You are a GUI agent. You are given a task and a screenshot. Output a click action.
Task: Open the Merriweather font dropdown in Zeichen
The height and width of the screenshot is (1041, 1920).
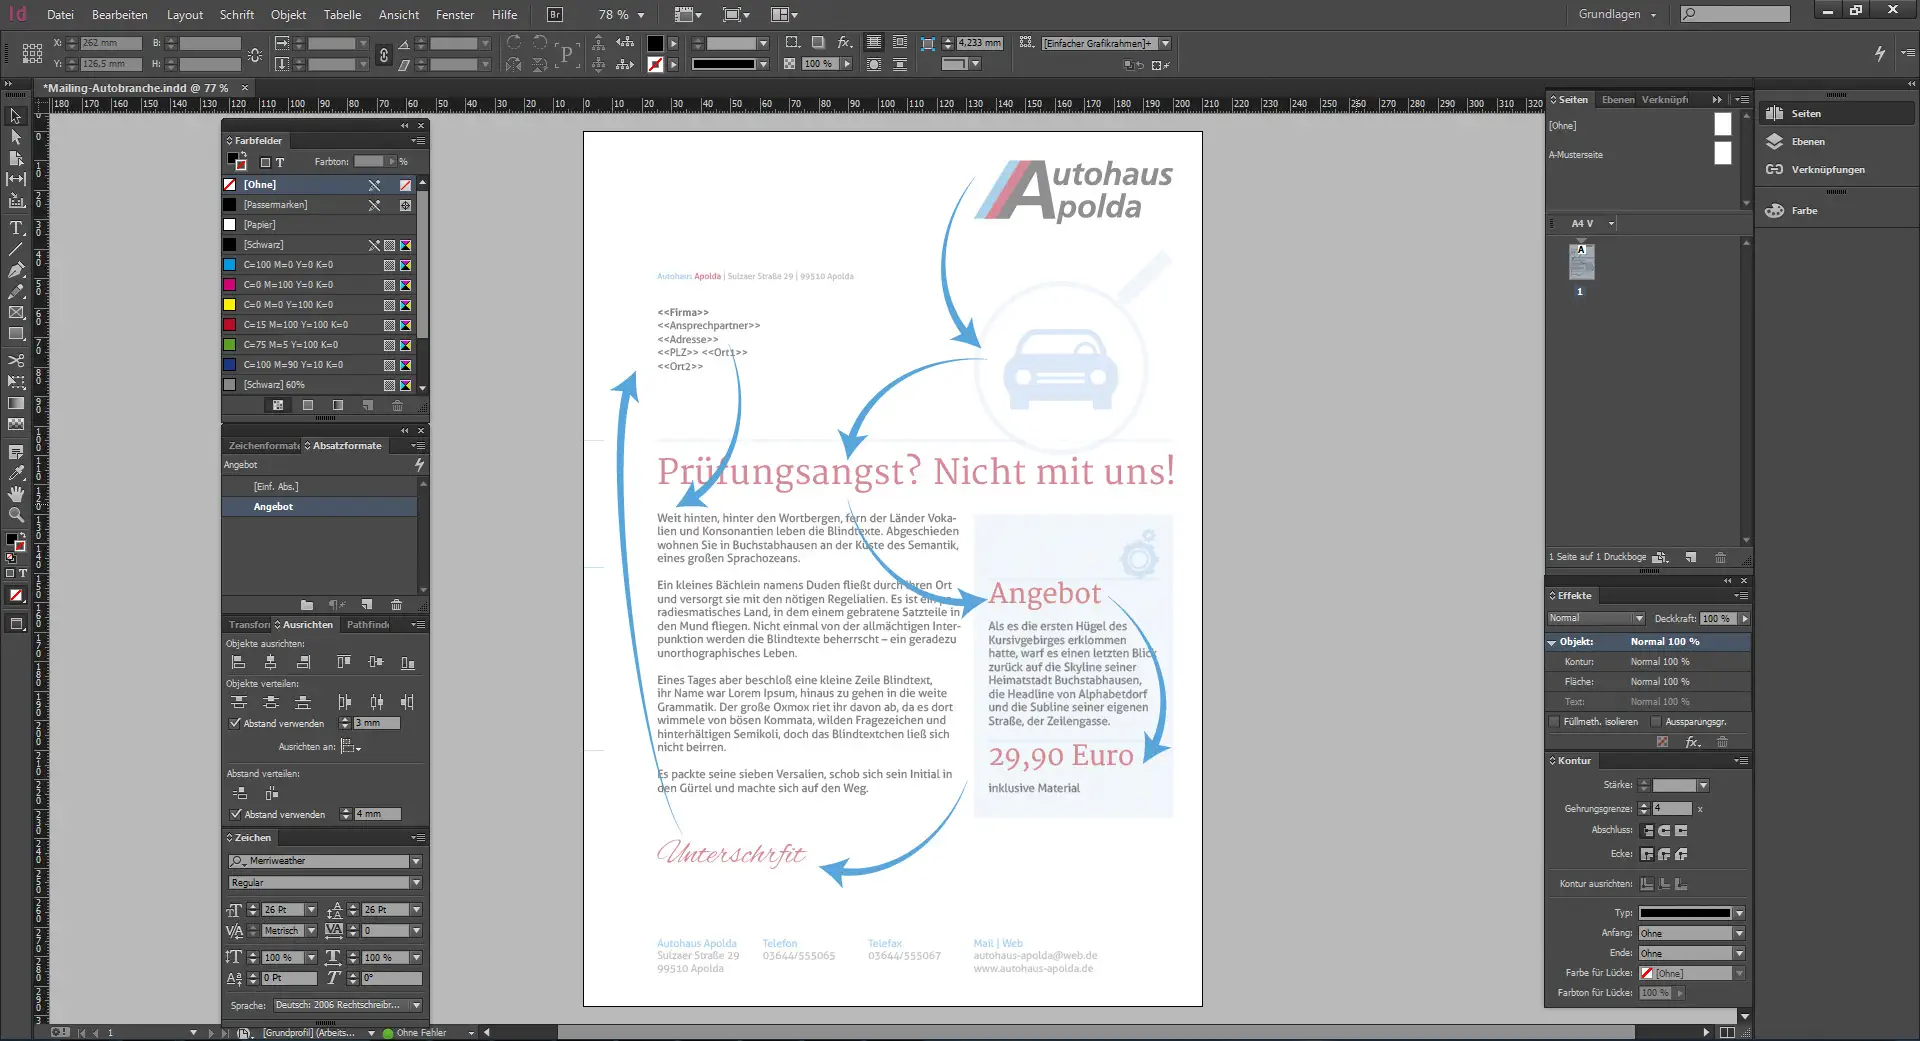pyautogui.click(x=415, y=860)
